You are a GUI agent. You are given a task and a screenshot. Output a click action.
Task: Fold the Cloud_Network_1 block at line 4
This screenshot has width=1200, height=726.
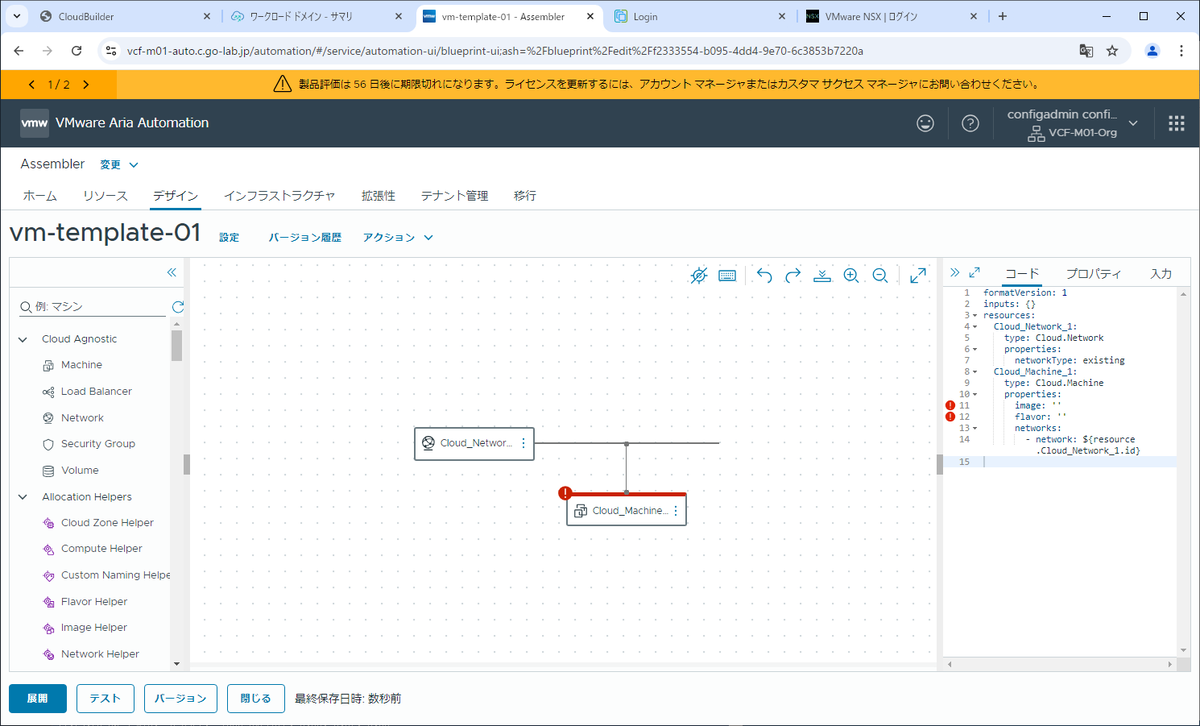pos(975,326)
